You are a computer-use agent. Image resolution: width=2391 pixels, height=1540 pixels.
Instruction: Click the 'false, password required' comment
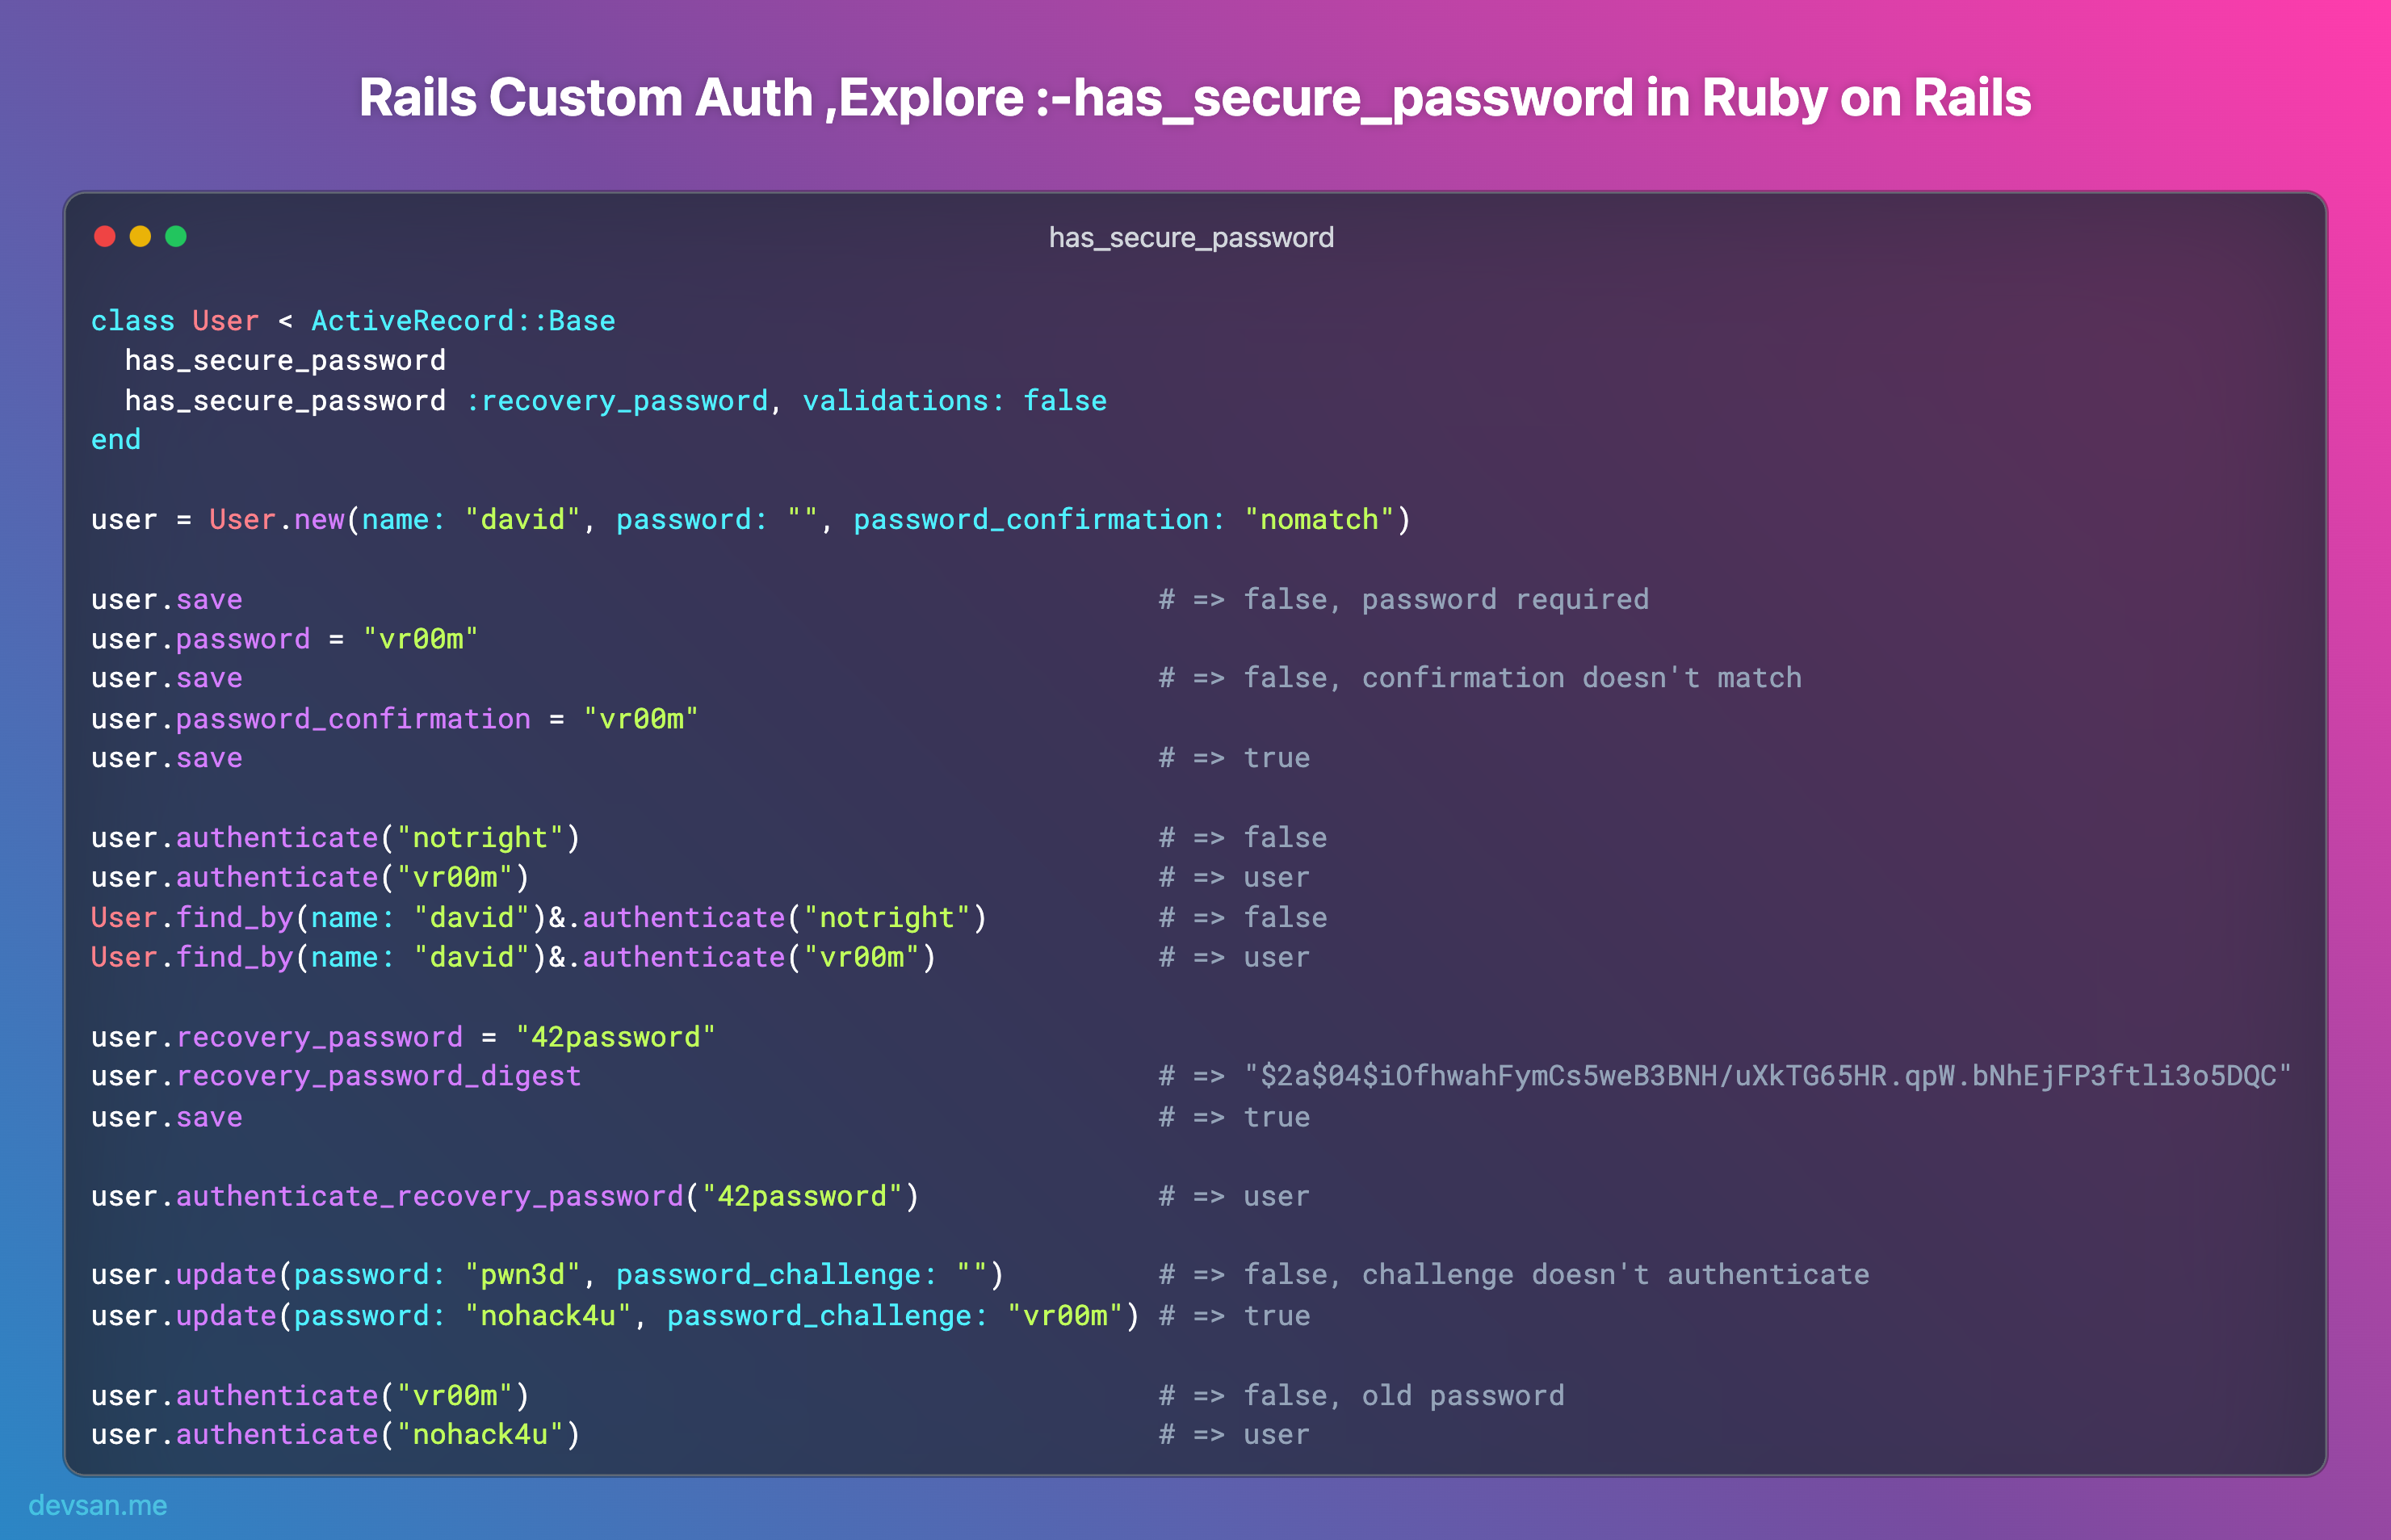click(x=1446, y=600)
